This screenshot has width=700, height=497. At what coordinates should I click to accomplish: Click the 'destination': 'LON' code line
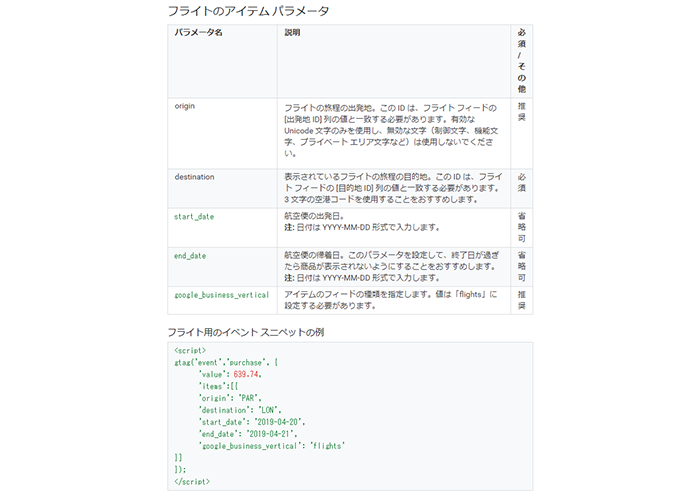click(240, 410)
